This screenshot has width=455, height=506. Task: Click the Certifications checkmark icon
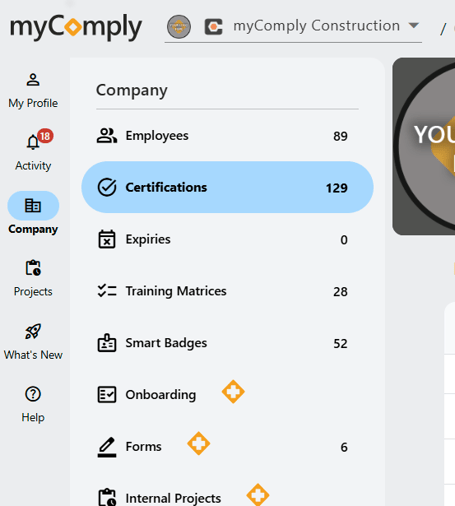click(107, 187)
